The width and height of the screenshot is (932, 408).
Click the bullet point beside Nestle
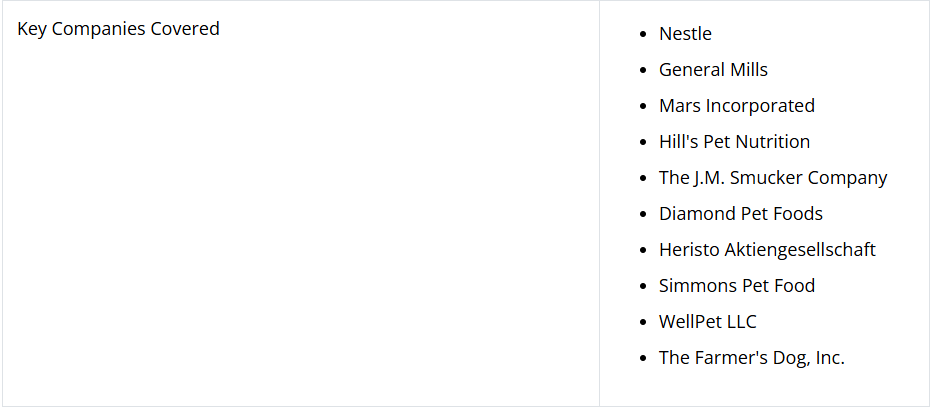643,34
